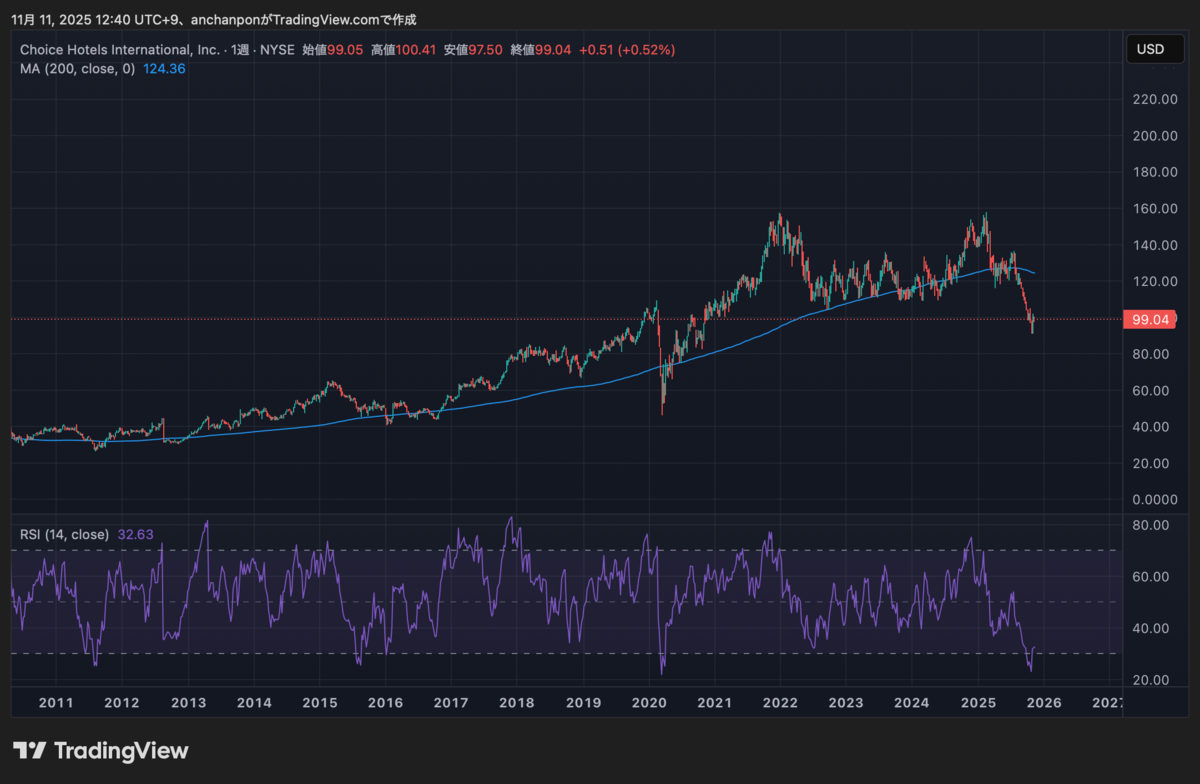Click the 80.00 label on the RSI axis

point(1152,524)
